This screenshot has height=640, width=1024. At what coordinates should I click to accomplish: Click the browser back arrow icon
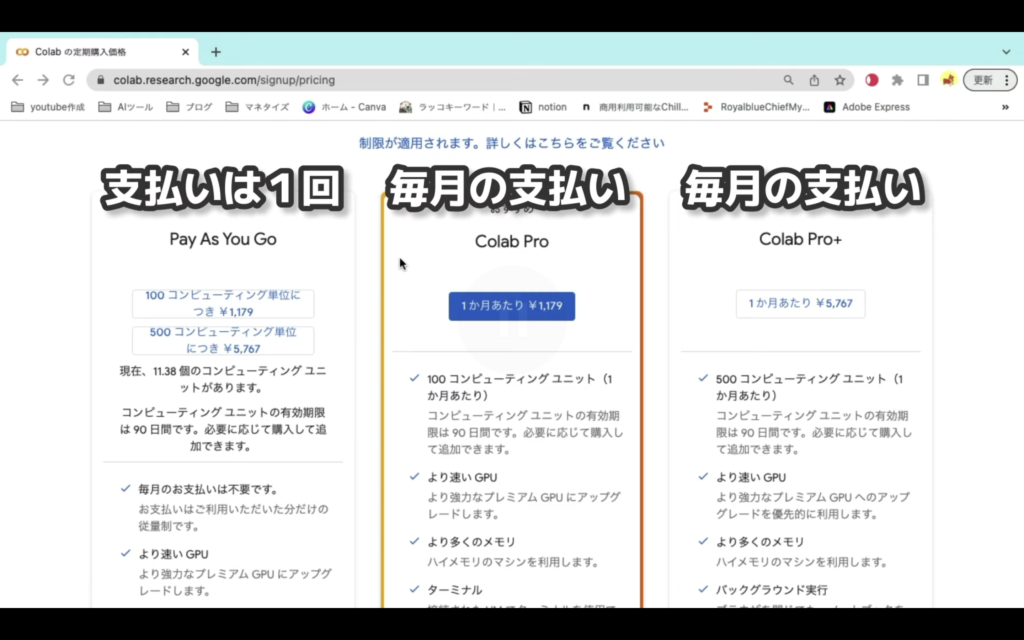tap(17, 80)
